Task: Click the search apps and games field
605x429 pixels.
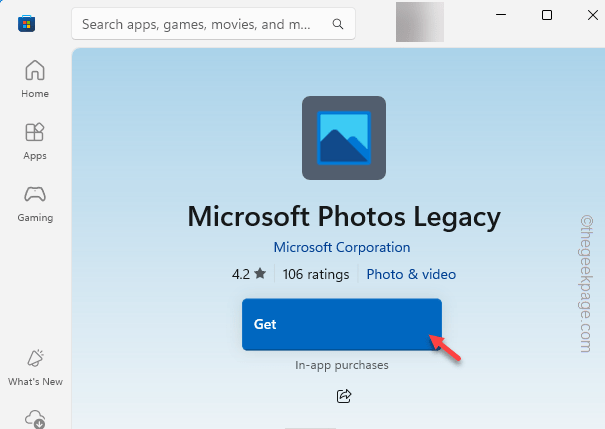Action: (x=213, y=24)
